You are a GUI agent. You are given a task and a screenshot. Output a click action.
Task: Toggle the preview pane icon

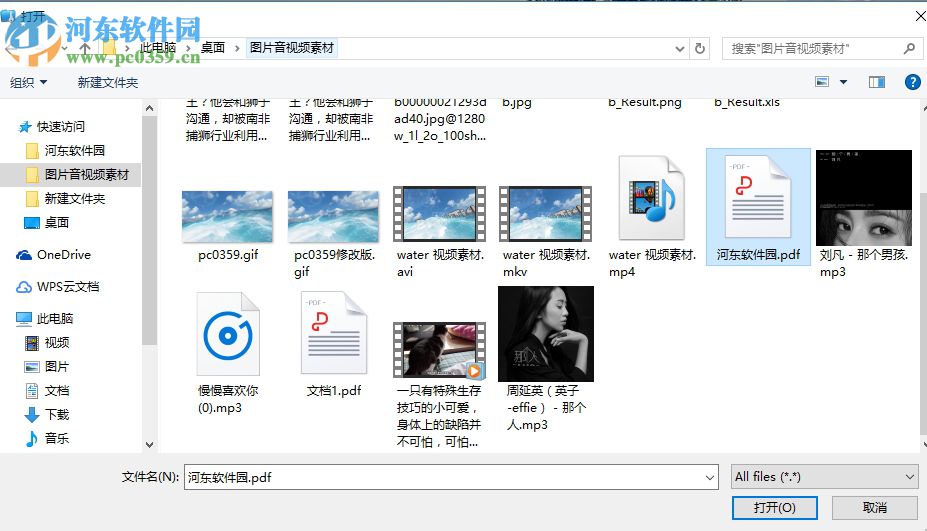click(x=877, y=82)
